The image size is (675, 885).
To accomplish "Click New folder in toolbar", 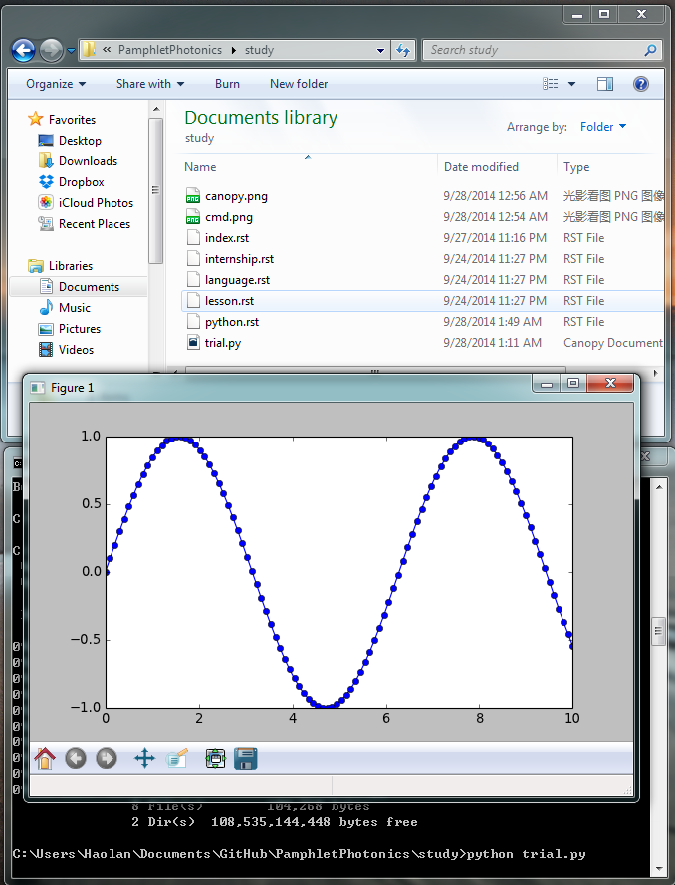I will click(x=299, y=84).
